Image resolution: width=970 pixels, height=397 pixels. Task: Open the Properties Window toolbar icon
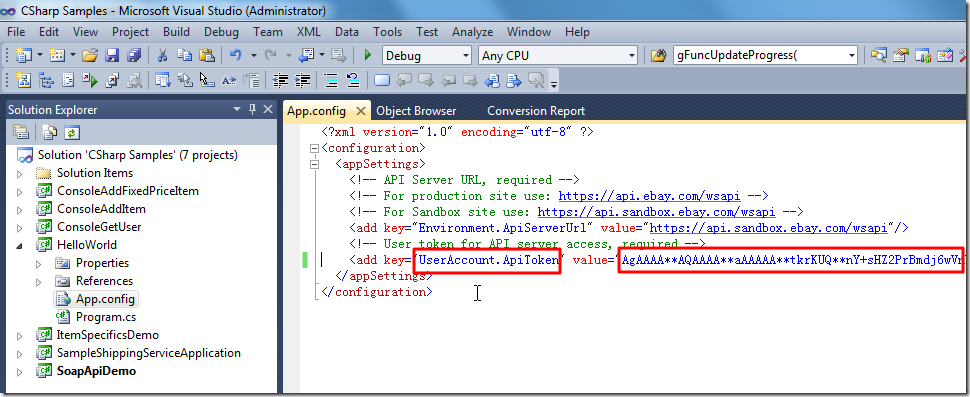(901, 55)
